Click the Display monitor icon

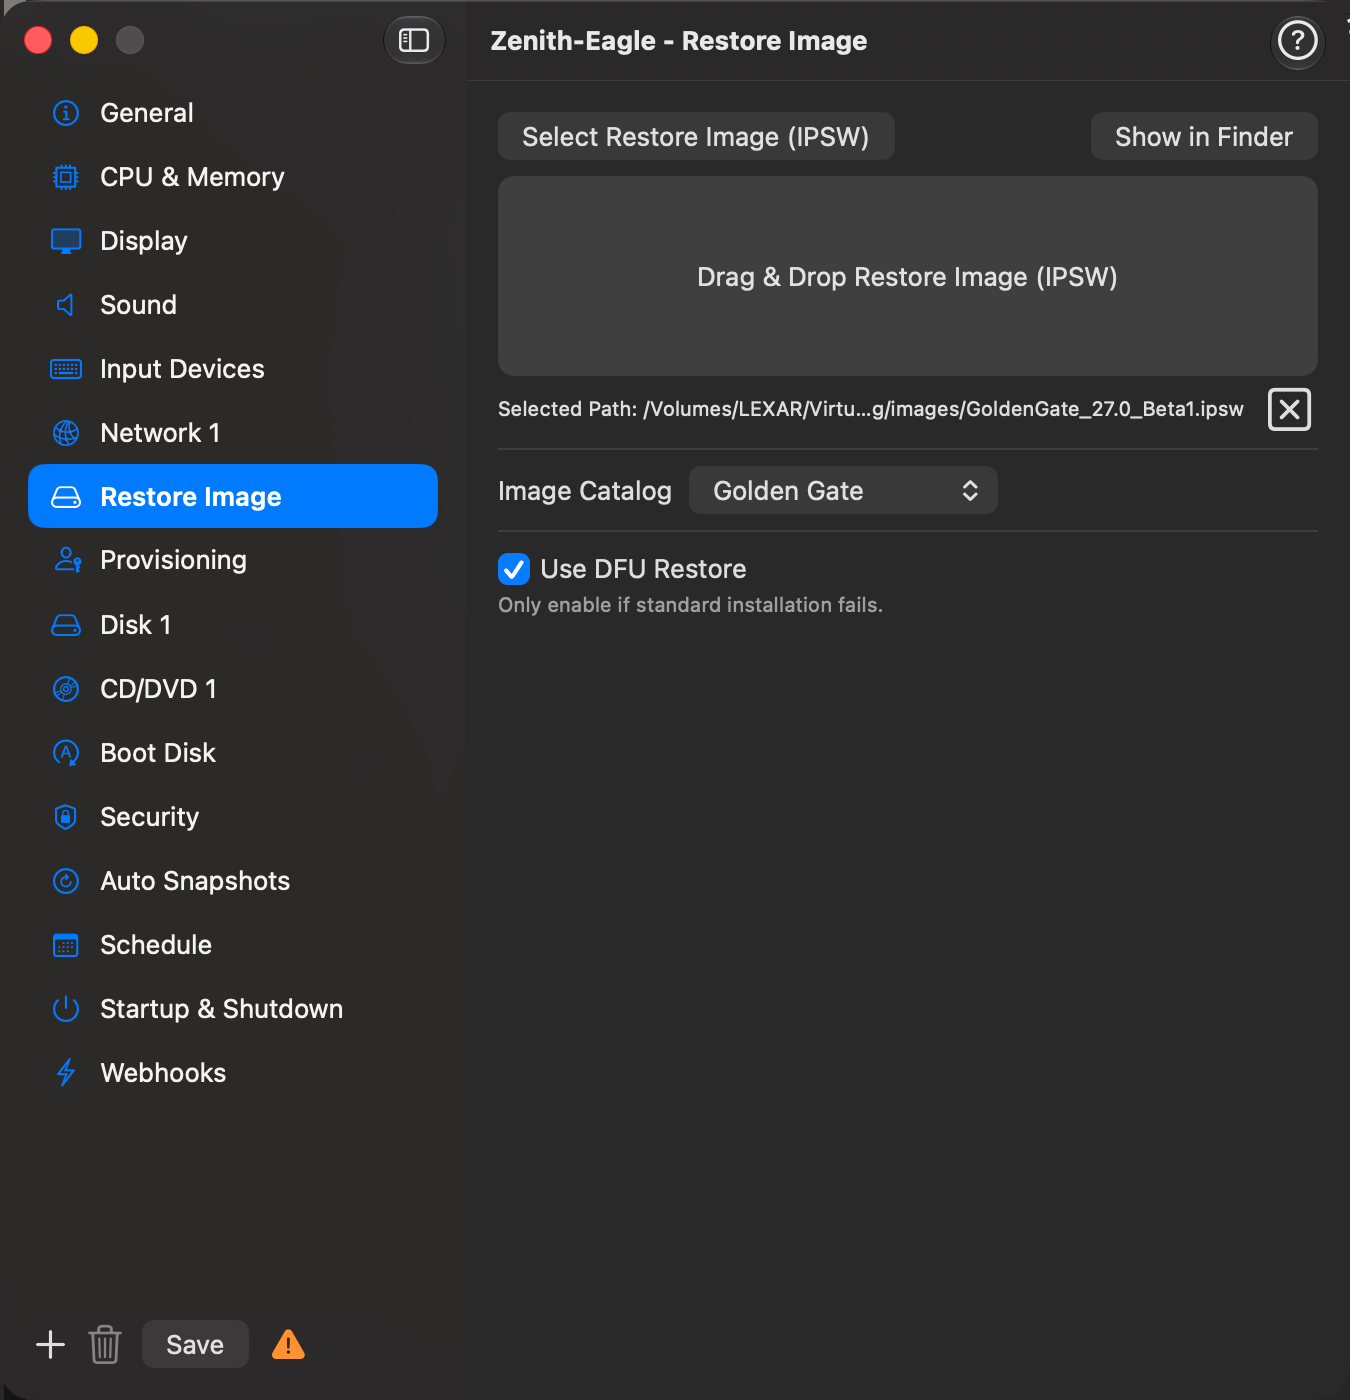[x=66, y=241]
